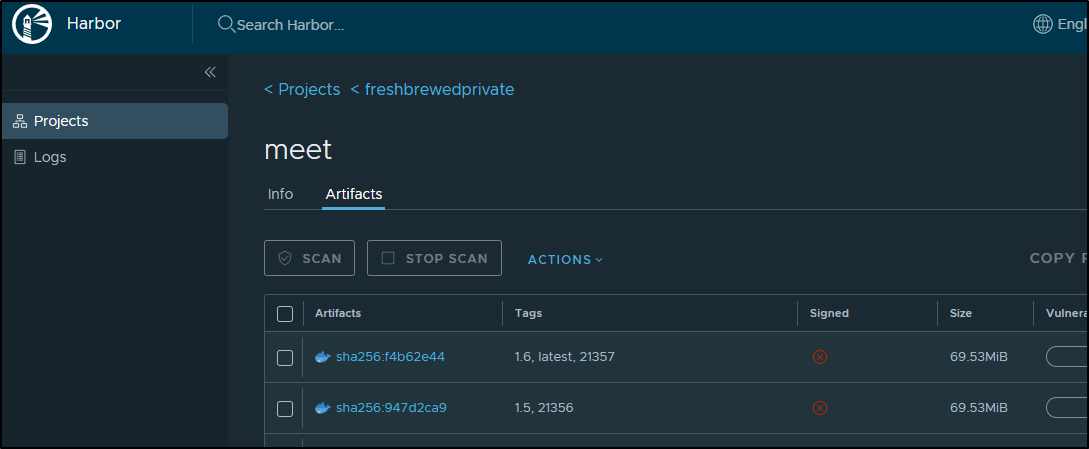Click the Harbor lighthouse logo

33,25
